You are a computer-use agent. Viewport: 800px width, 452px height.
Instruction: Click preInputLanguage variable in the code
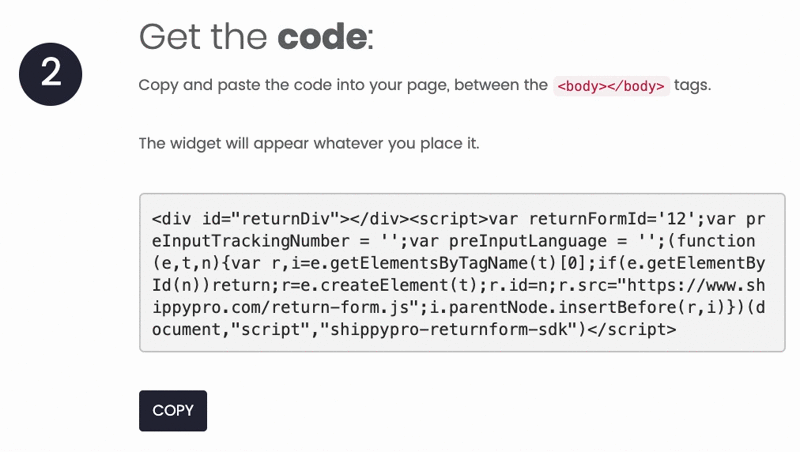pyautogui.click(x=528, y=241)
